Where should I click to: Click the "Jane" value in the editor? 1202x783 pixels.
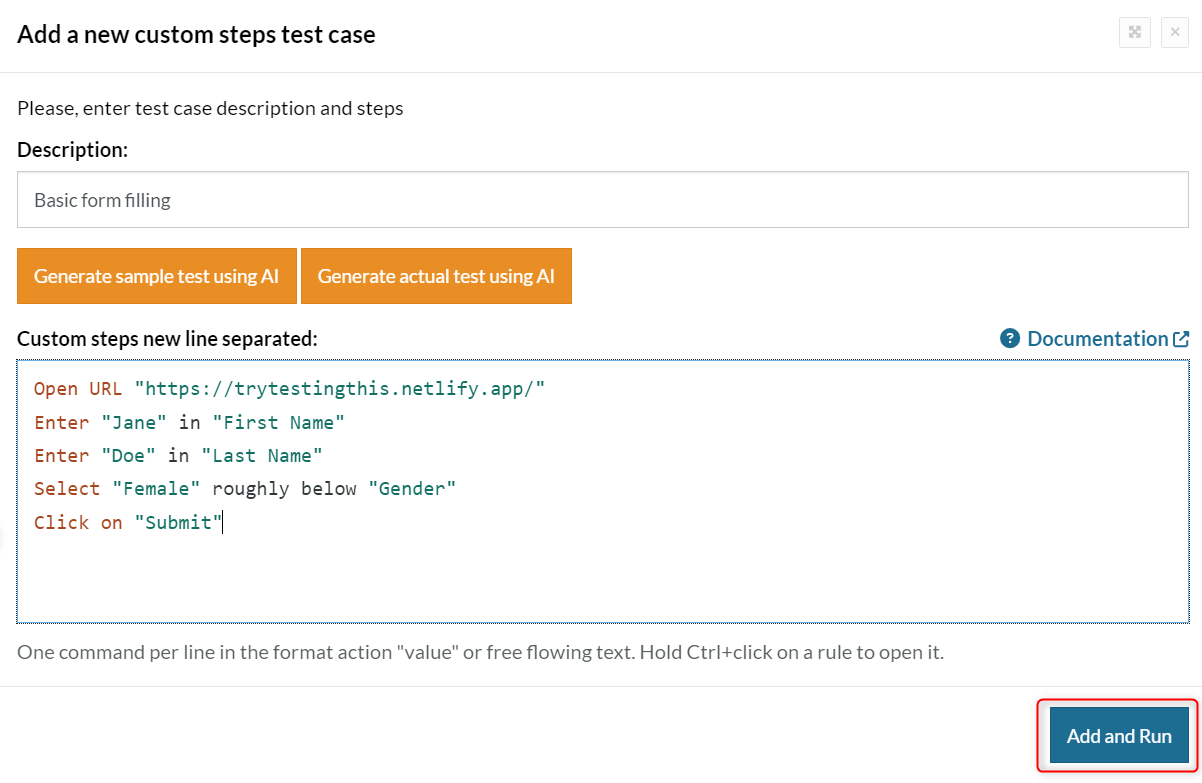(134, 423)
